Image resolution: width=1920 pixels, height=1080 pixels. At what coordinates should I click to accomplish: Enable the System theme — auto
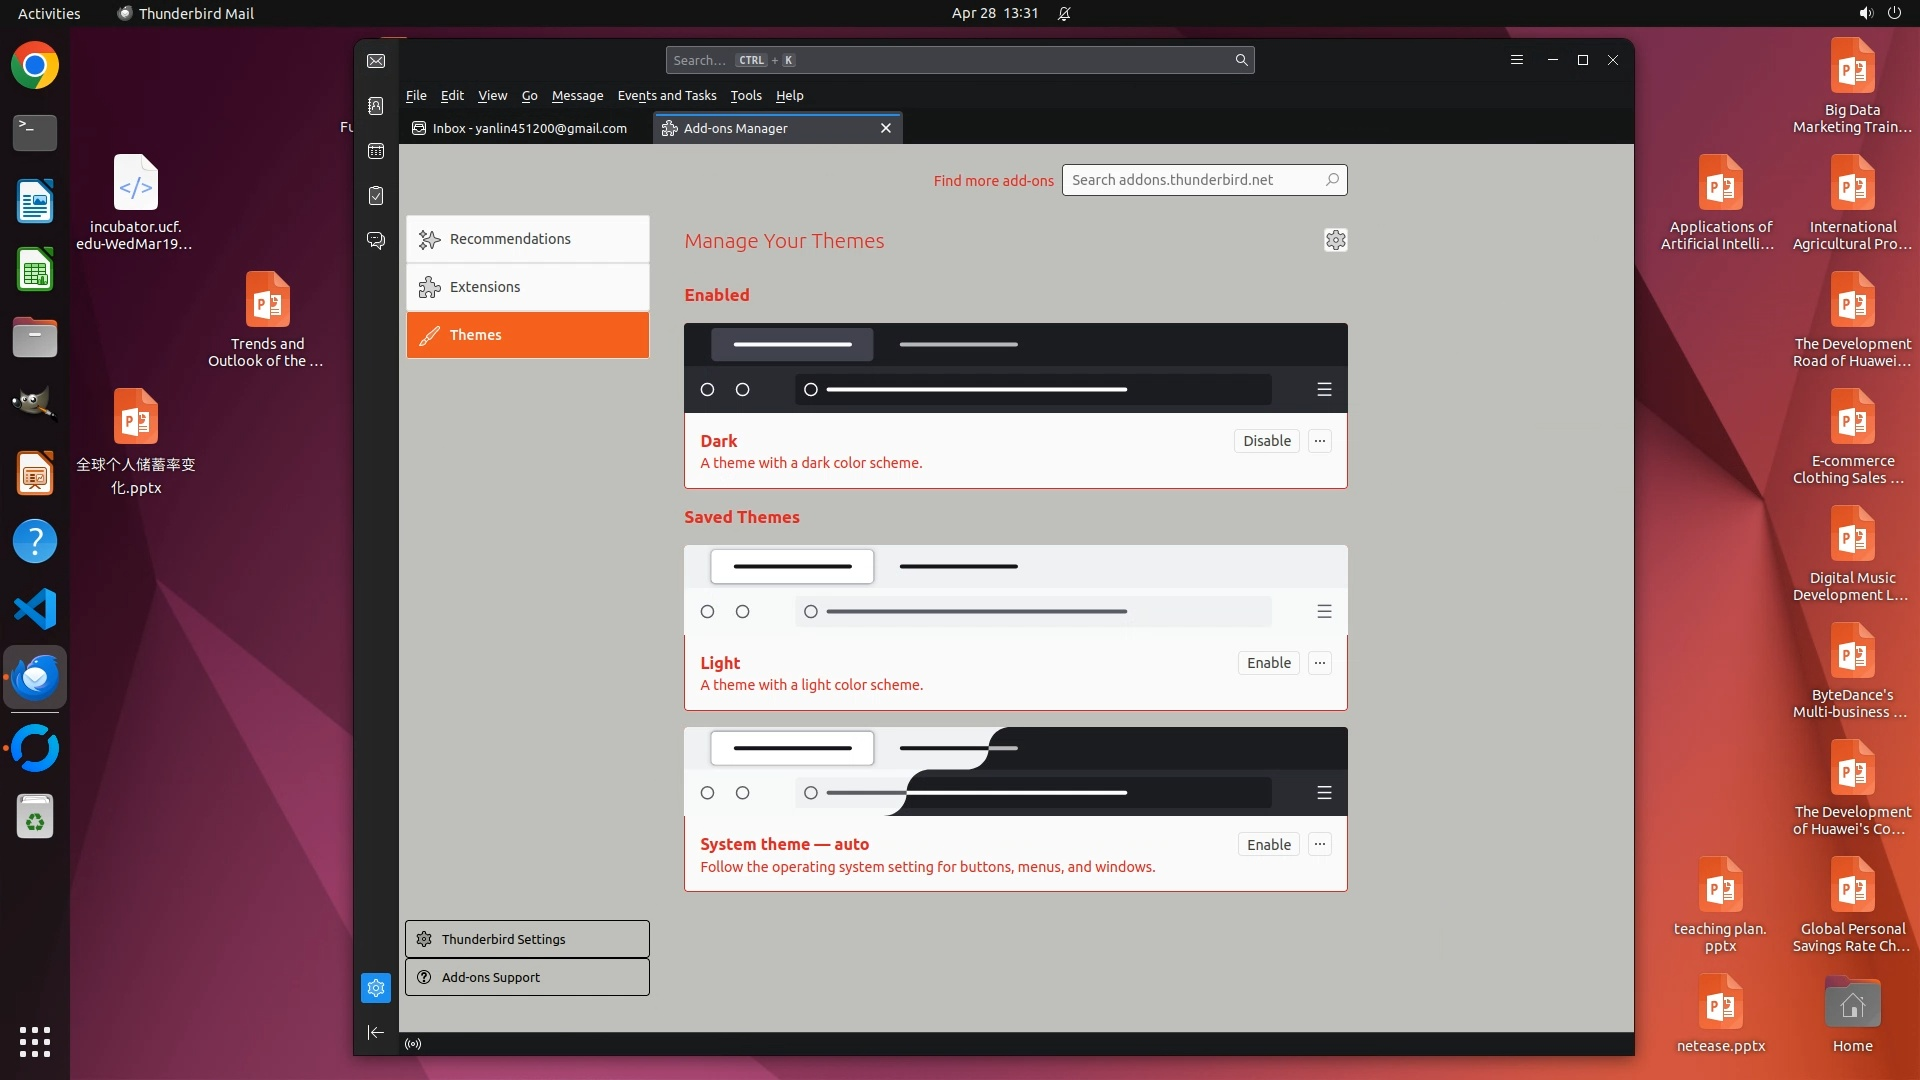click(x=1268, y=845)
